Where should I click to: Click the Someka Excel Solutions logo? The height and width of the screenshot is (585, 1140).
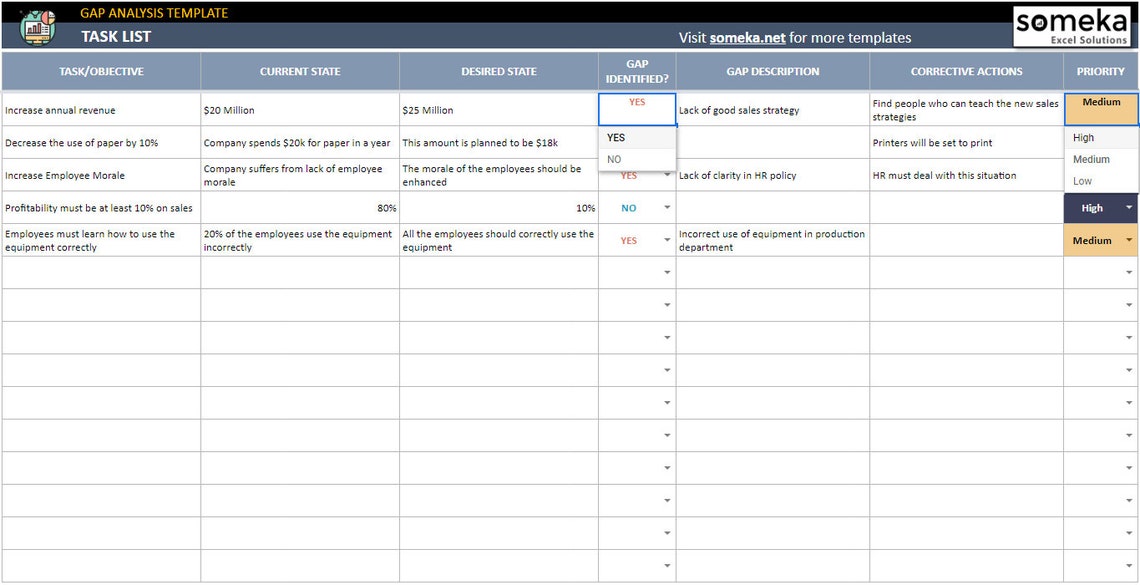[x=1073, y=24]
